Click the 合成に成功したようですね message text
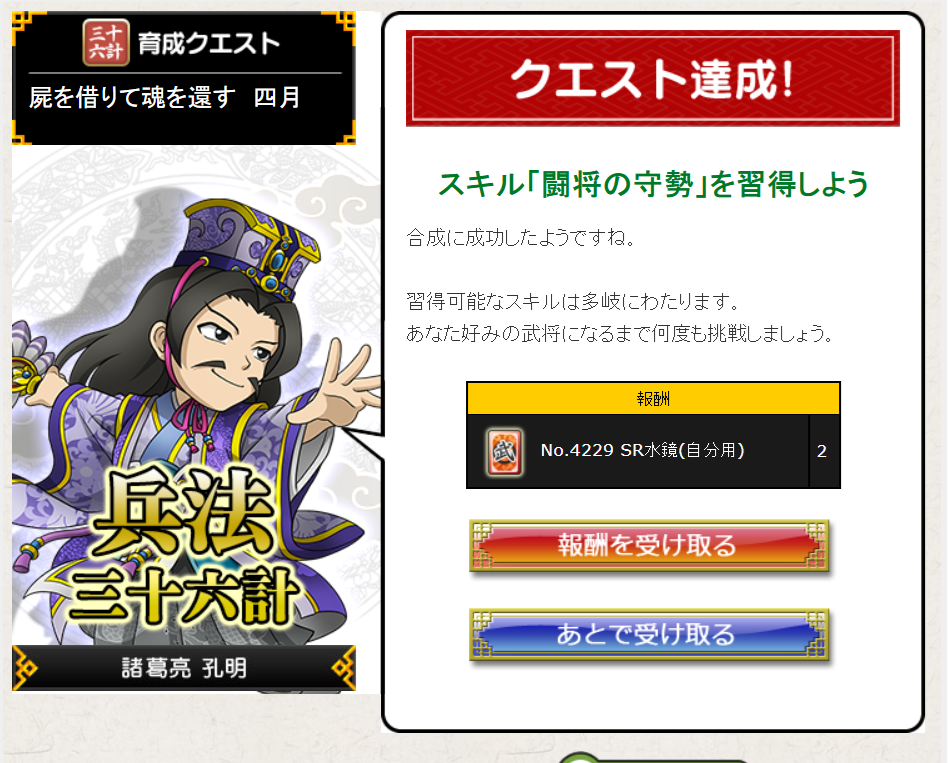This screenshot has height=763, width=948. pos(521,237)
